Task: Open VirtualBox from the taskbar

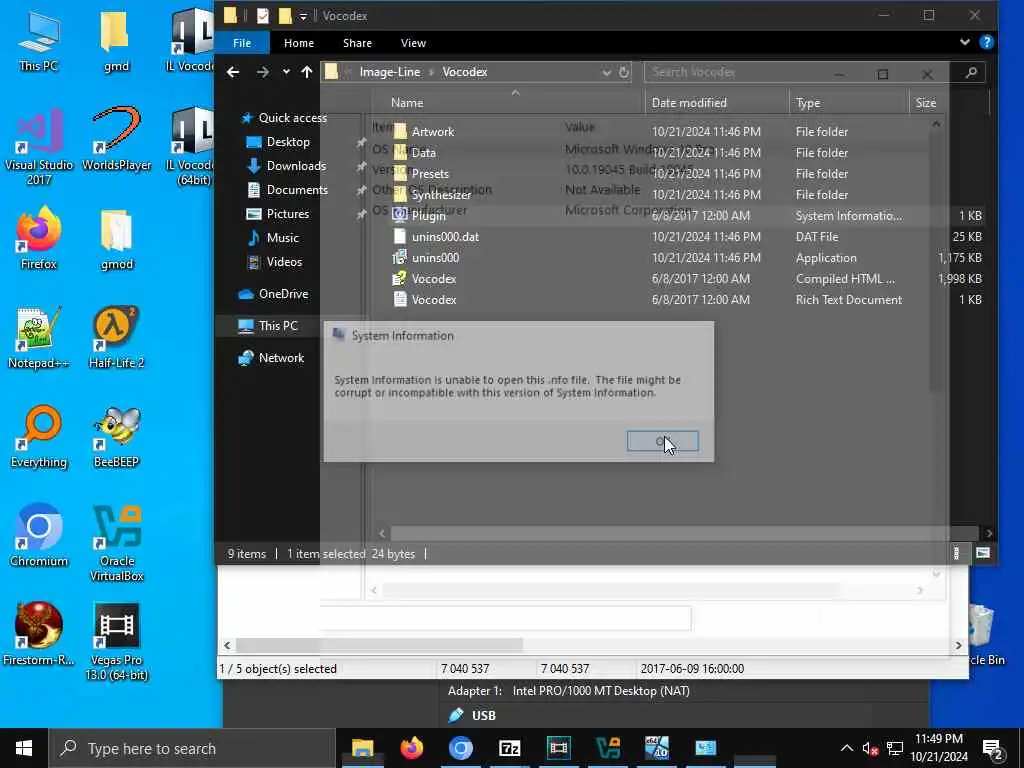Action: coord(607,748)
